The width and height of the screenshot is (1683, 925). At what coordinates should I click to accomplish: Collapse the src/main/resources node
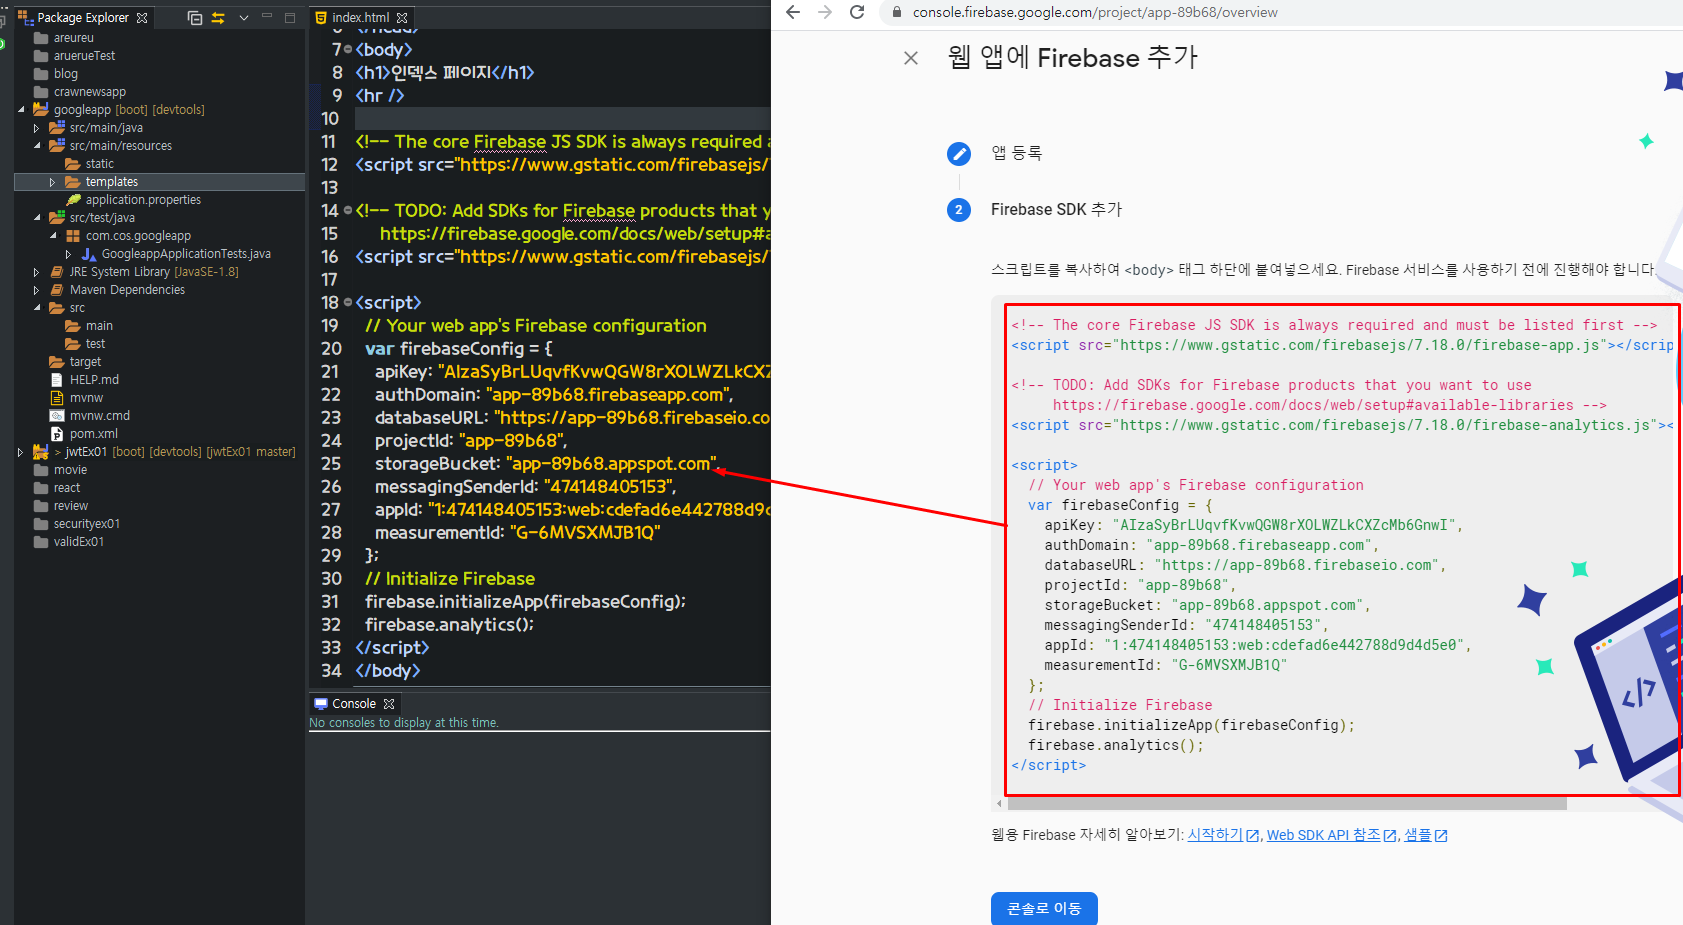coord(37,146)
